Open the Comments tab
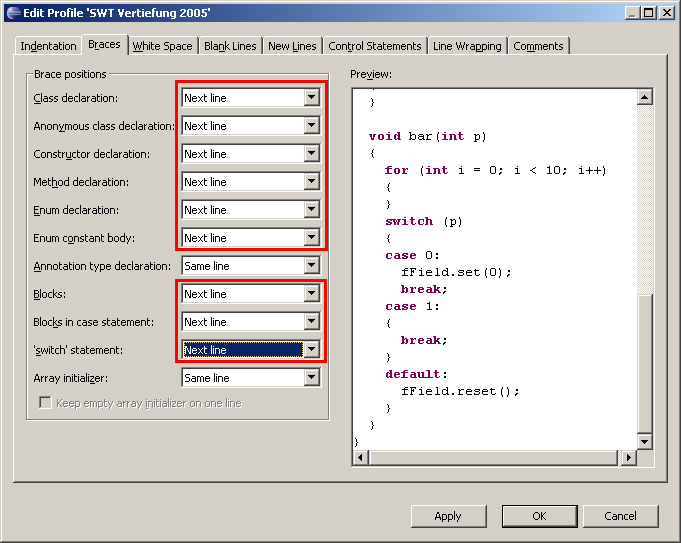The width and height of the screenshot is (681, 543). [x=538, y=46]
